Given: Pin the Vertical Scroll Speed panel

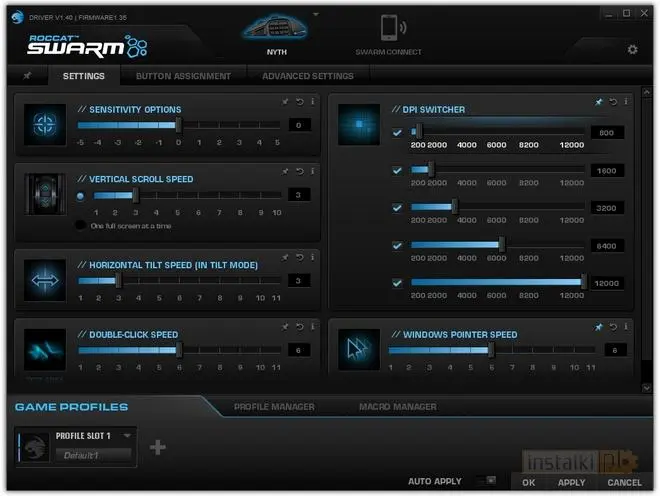Looking at the screenshot, I should pos(285,171).
